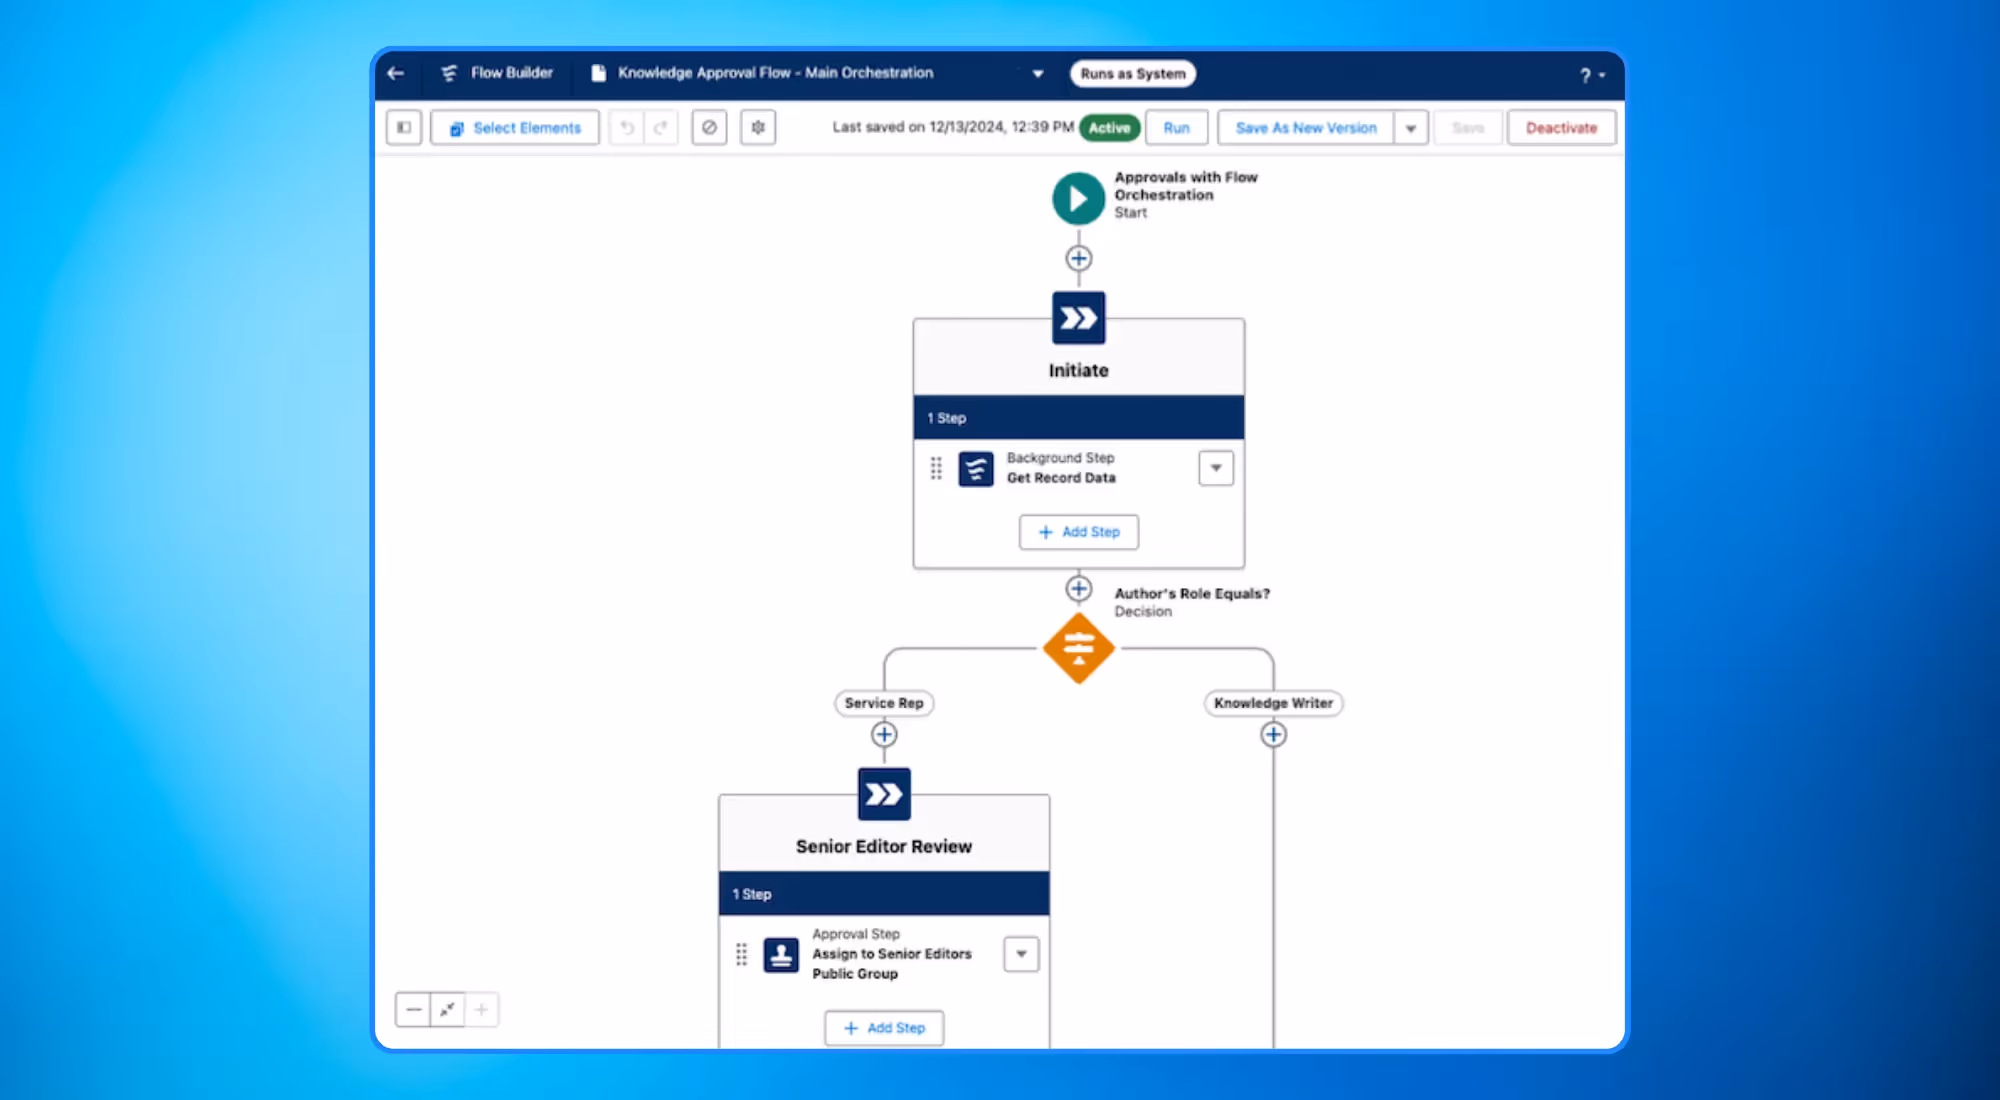Open Assign to Senior Editors step dropdown
Viewport: 2000px width, 1100px height.
coord(1021,954)
